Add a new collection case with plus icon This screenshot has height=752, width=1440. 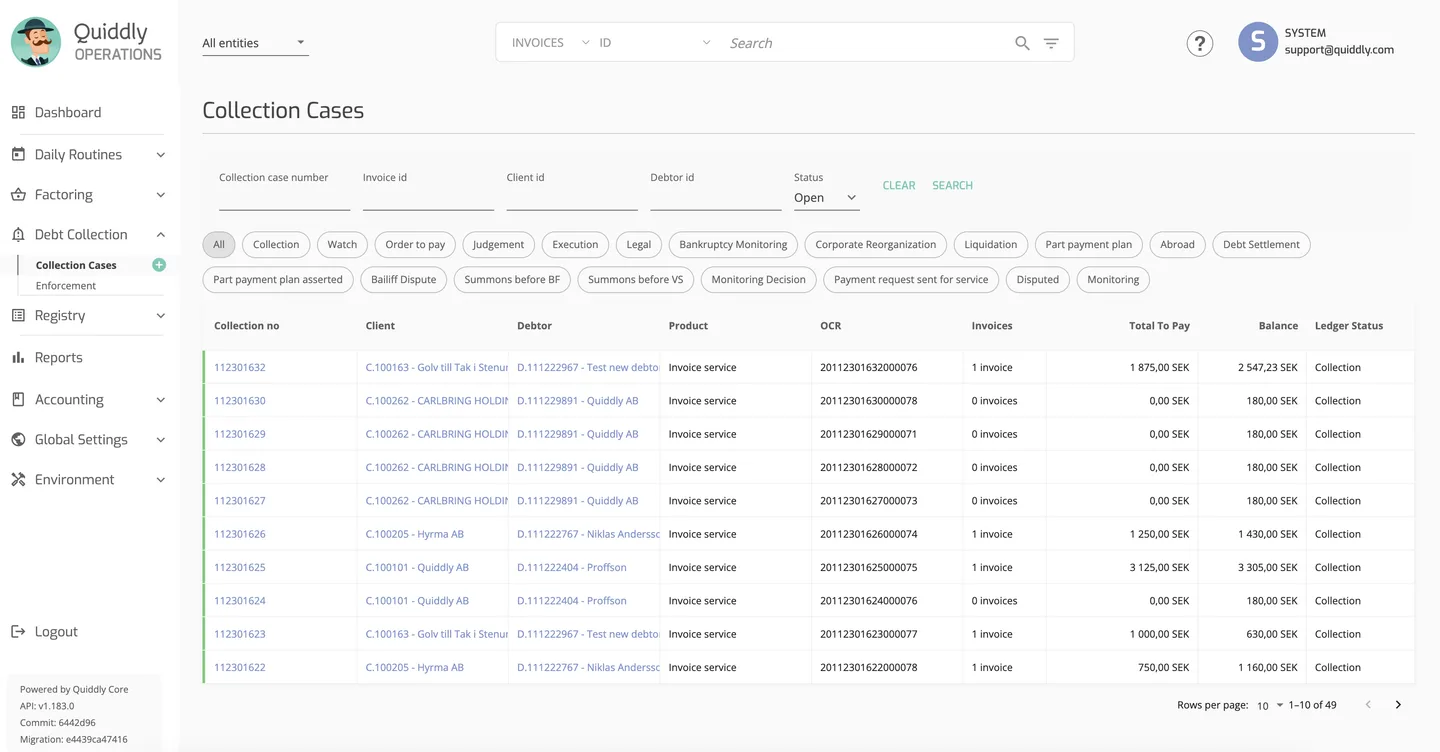159,265
